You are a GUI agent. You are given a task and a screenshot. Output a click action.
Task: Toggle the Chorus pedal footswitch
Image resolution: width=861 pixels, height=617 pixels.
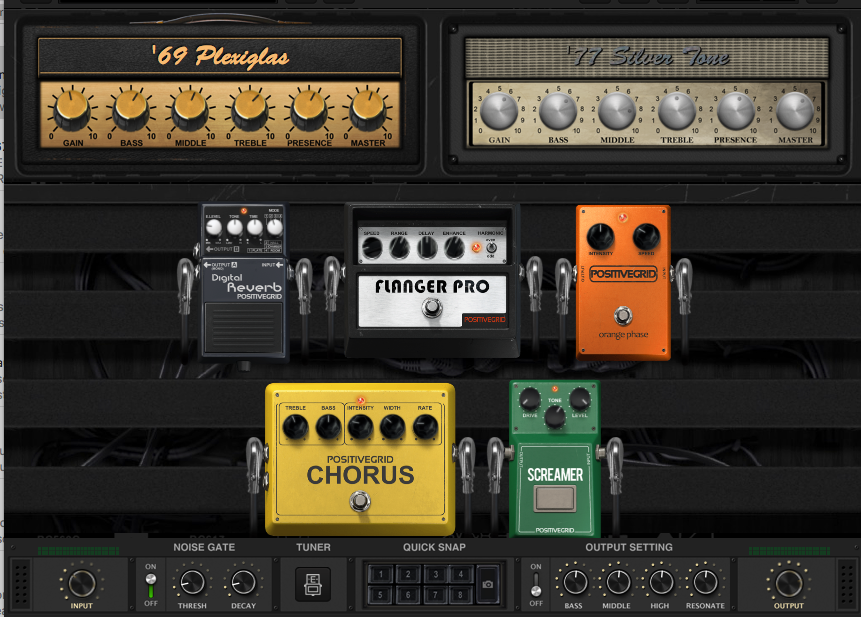click(x=360, y=501)
